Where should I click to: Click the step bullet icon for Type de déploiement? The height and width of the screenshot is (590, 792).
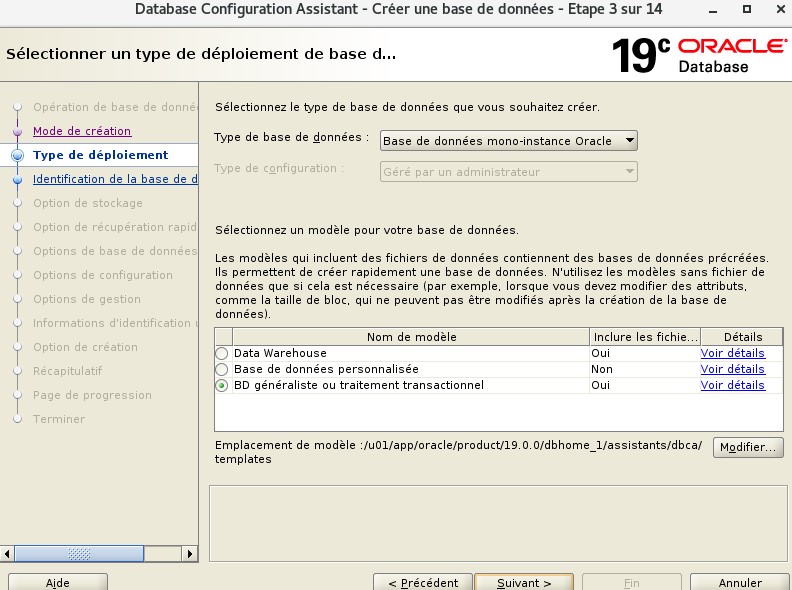[x=18, y=155]
